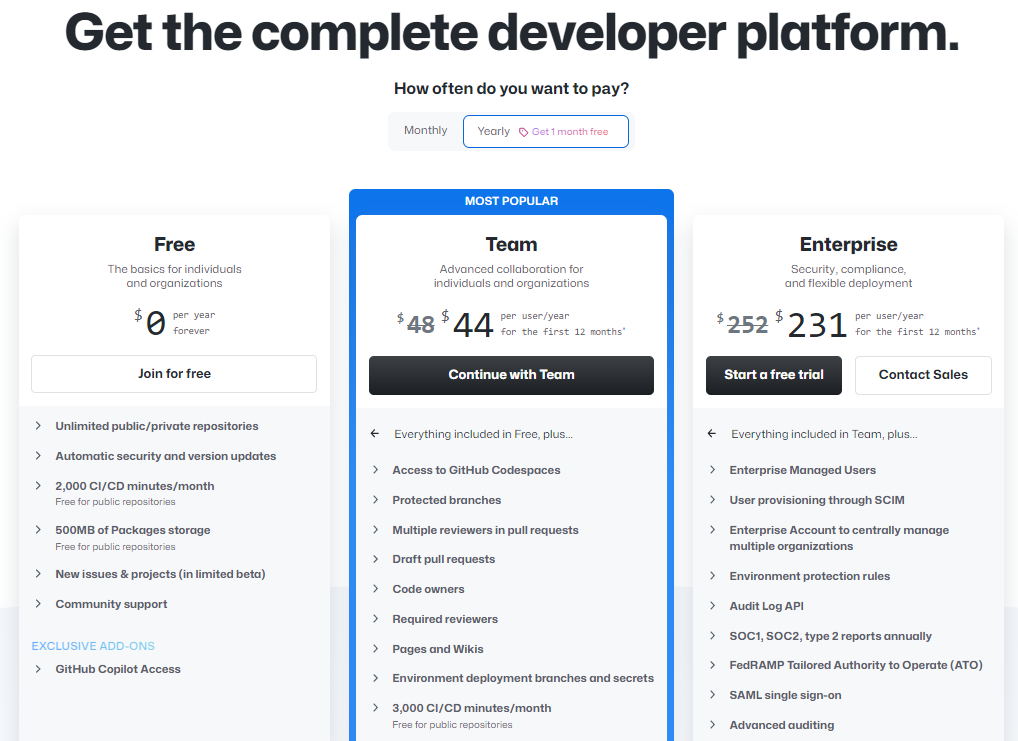
Task: Start a free trial of Enterprise
Action: (x=773, y=375)
